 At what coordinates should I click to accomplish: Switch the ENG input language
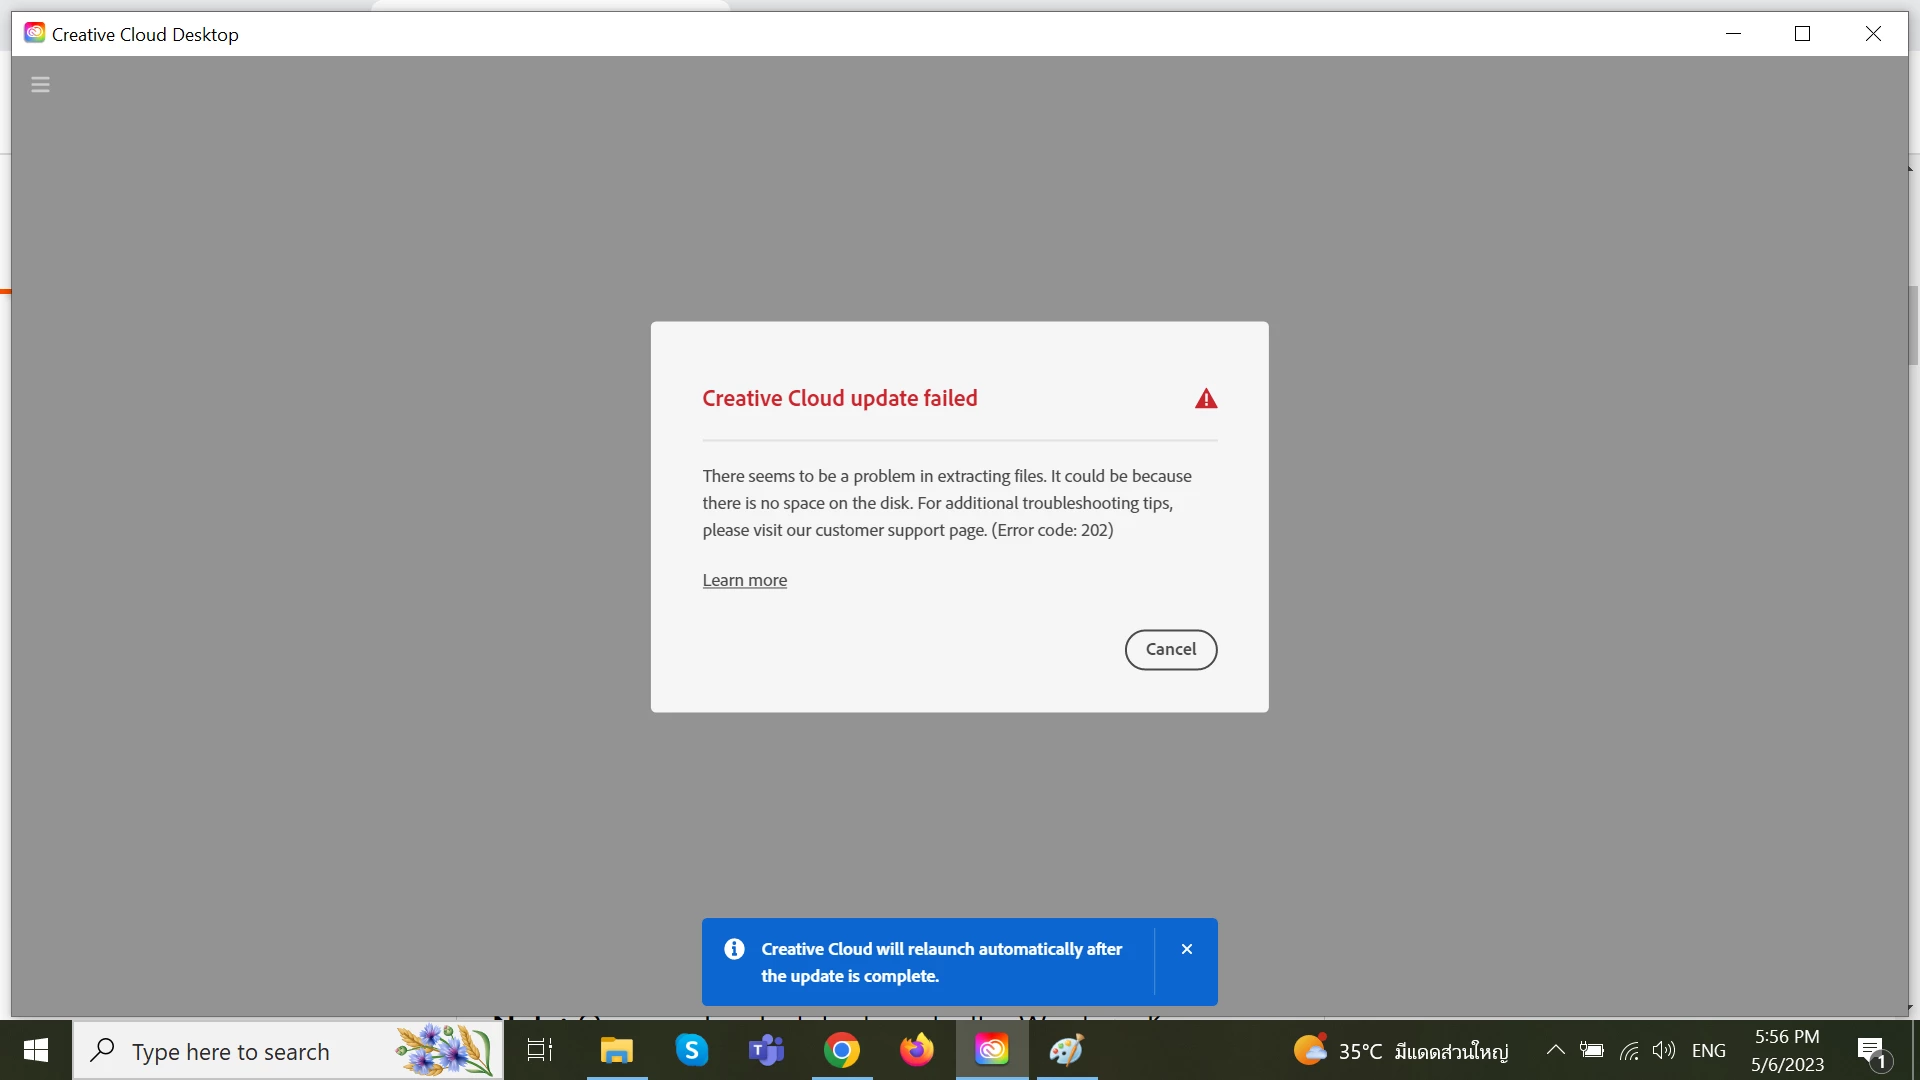point(1708,1050)
